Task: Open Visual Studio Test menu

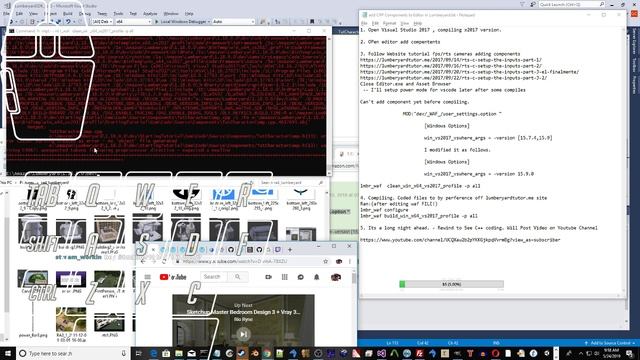Action: point(133,13)
